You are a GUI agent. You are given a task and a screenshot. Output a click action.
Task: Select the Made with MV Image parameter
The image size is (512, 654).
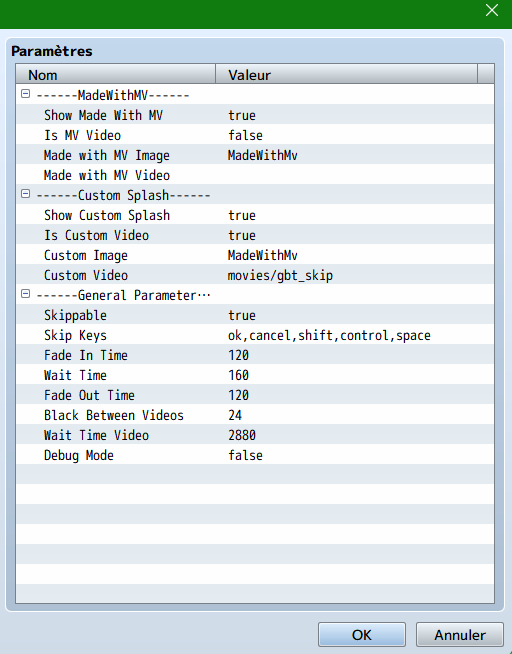[x=255, y=155]
